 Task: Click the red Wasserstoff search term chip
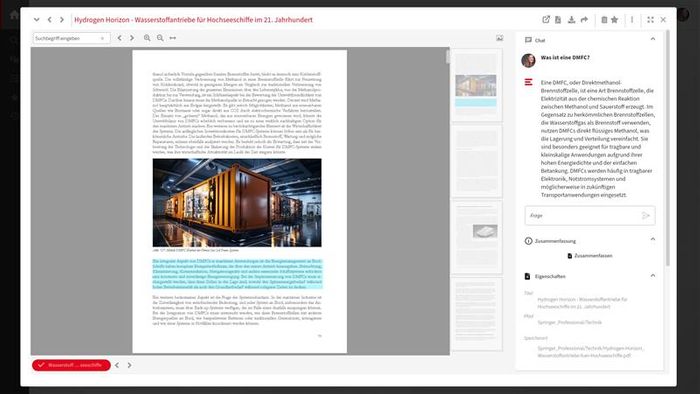[71, 365]
